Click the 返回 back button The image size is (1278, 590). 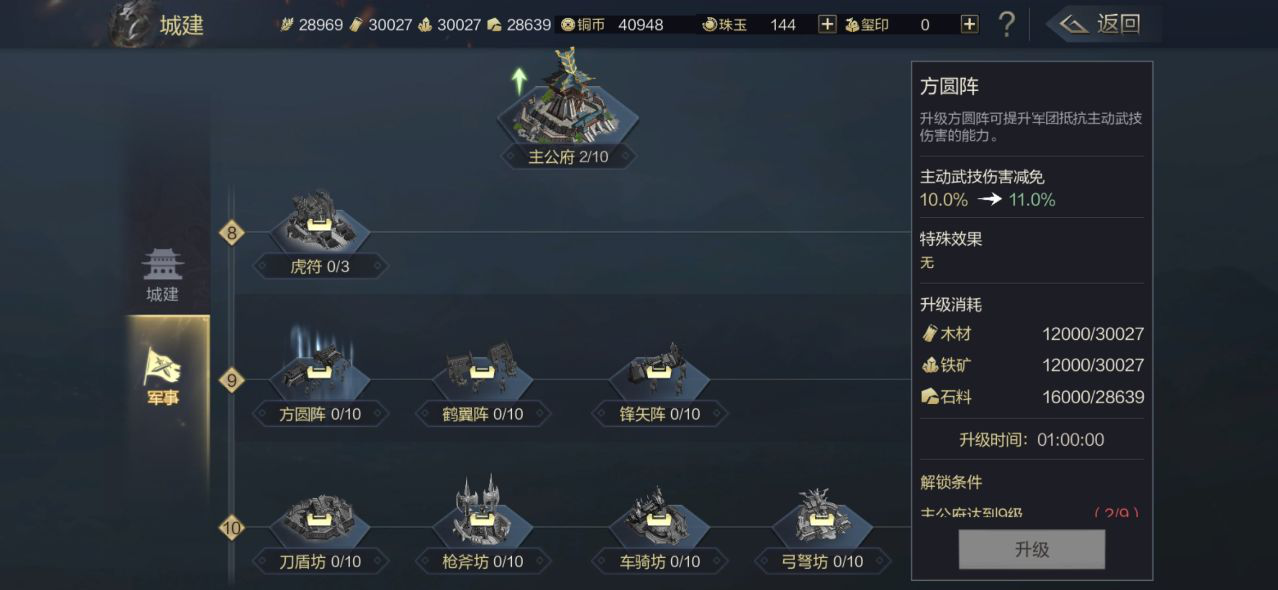(1101, 24)
